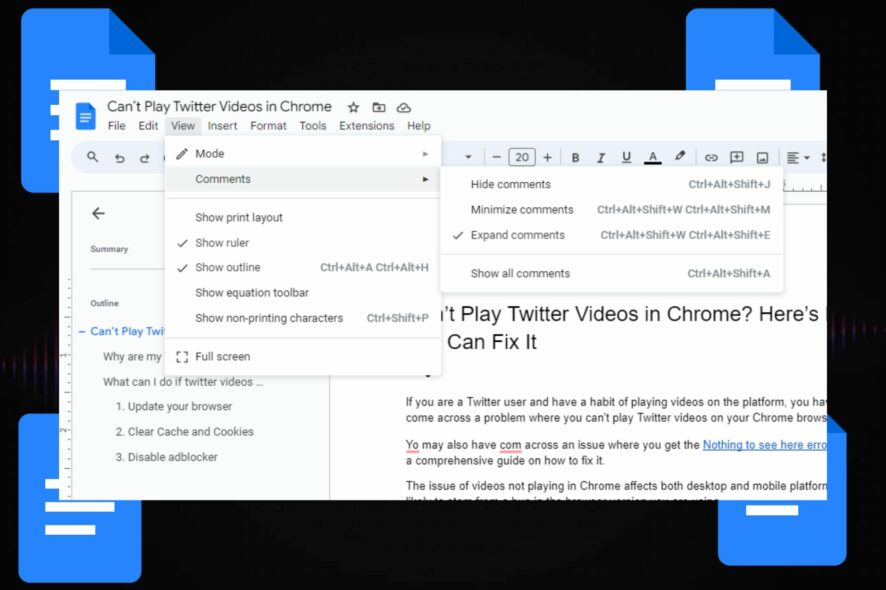Jump to outline item 1. Update your browser
886x590 pixels.
173,406
